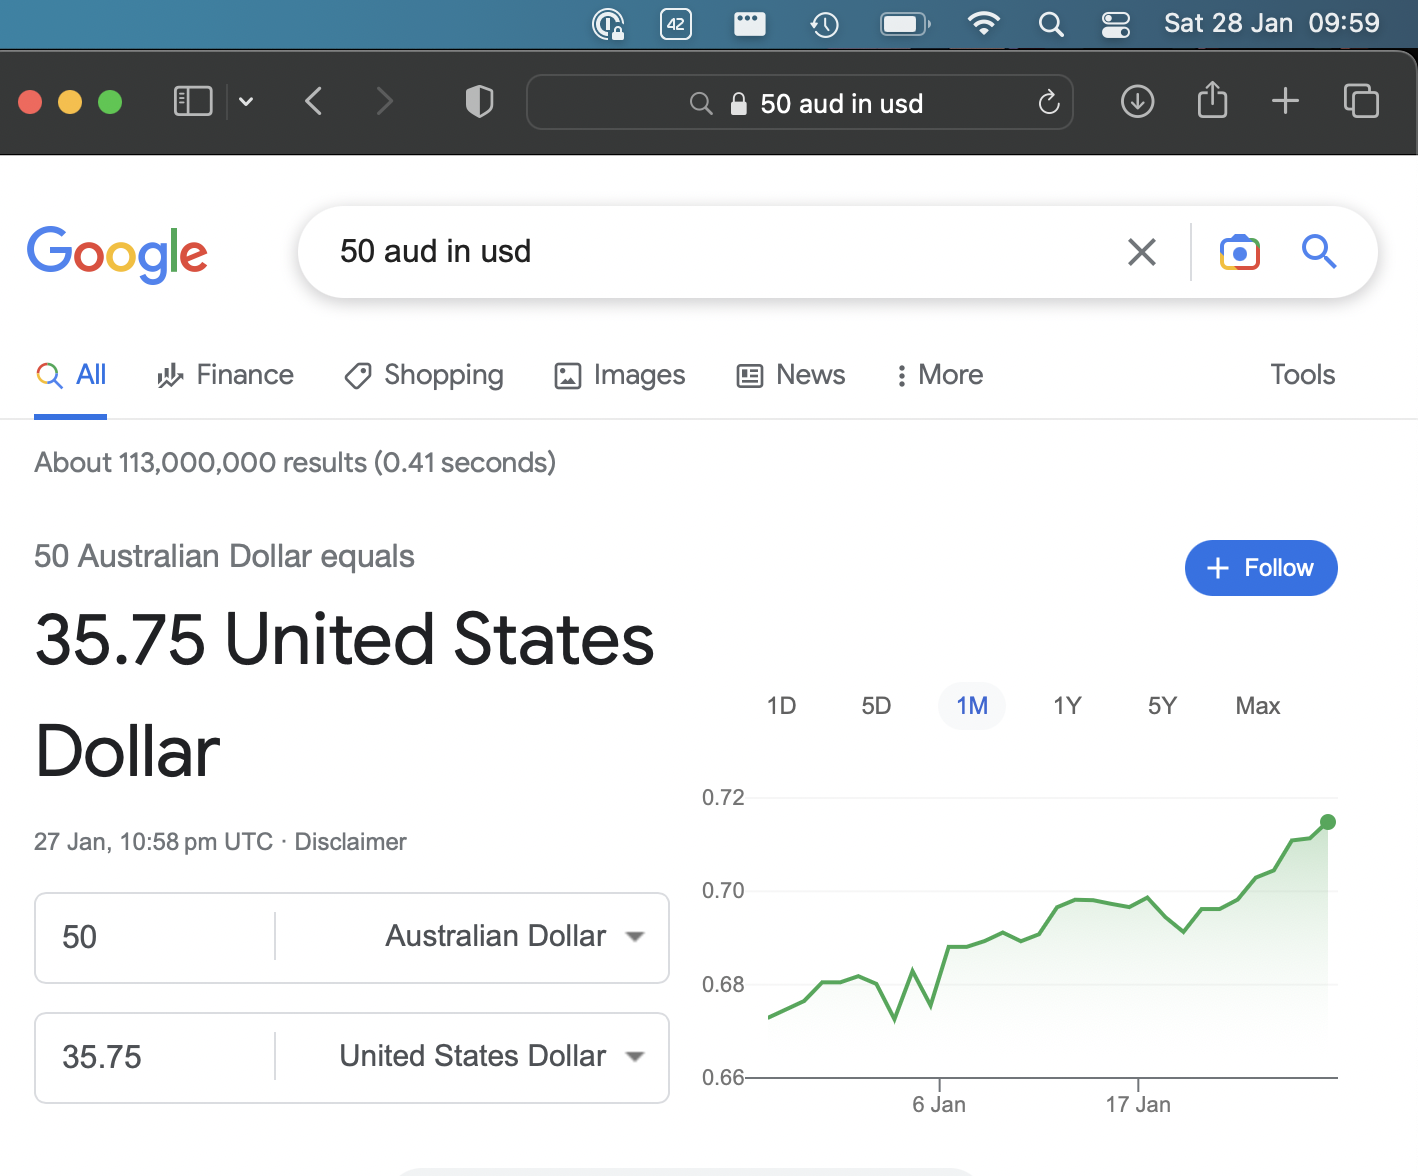
Task: Click the privacy shield icon
Action: click(479, 101)
